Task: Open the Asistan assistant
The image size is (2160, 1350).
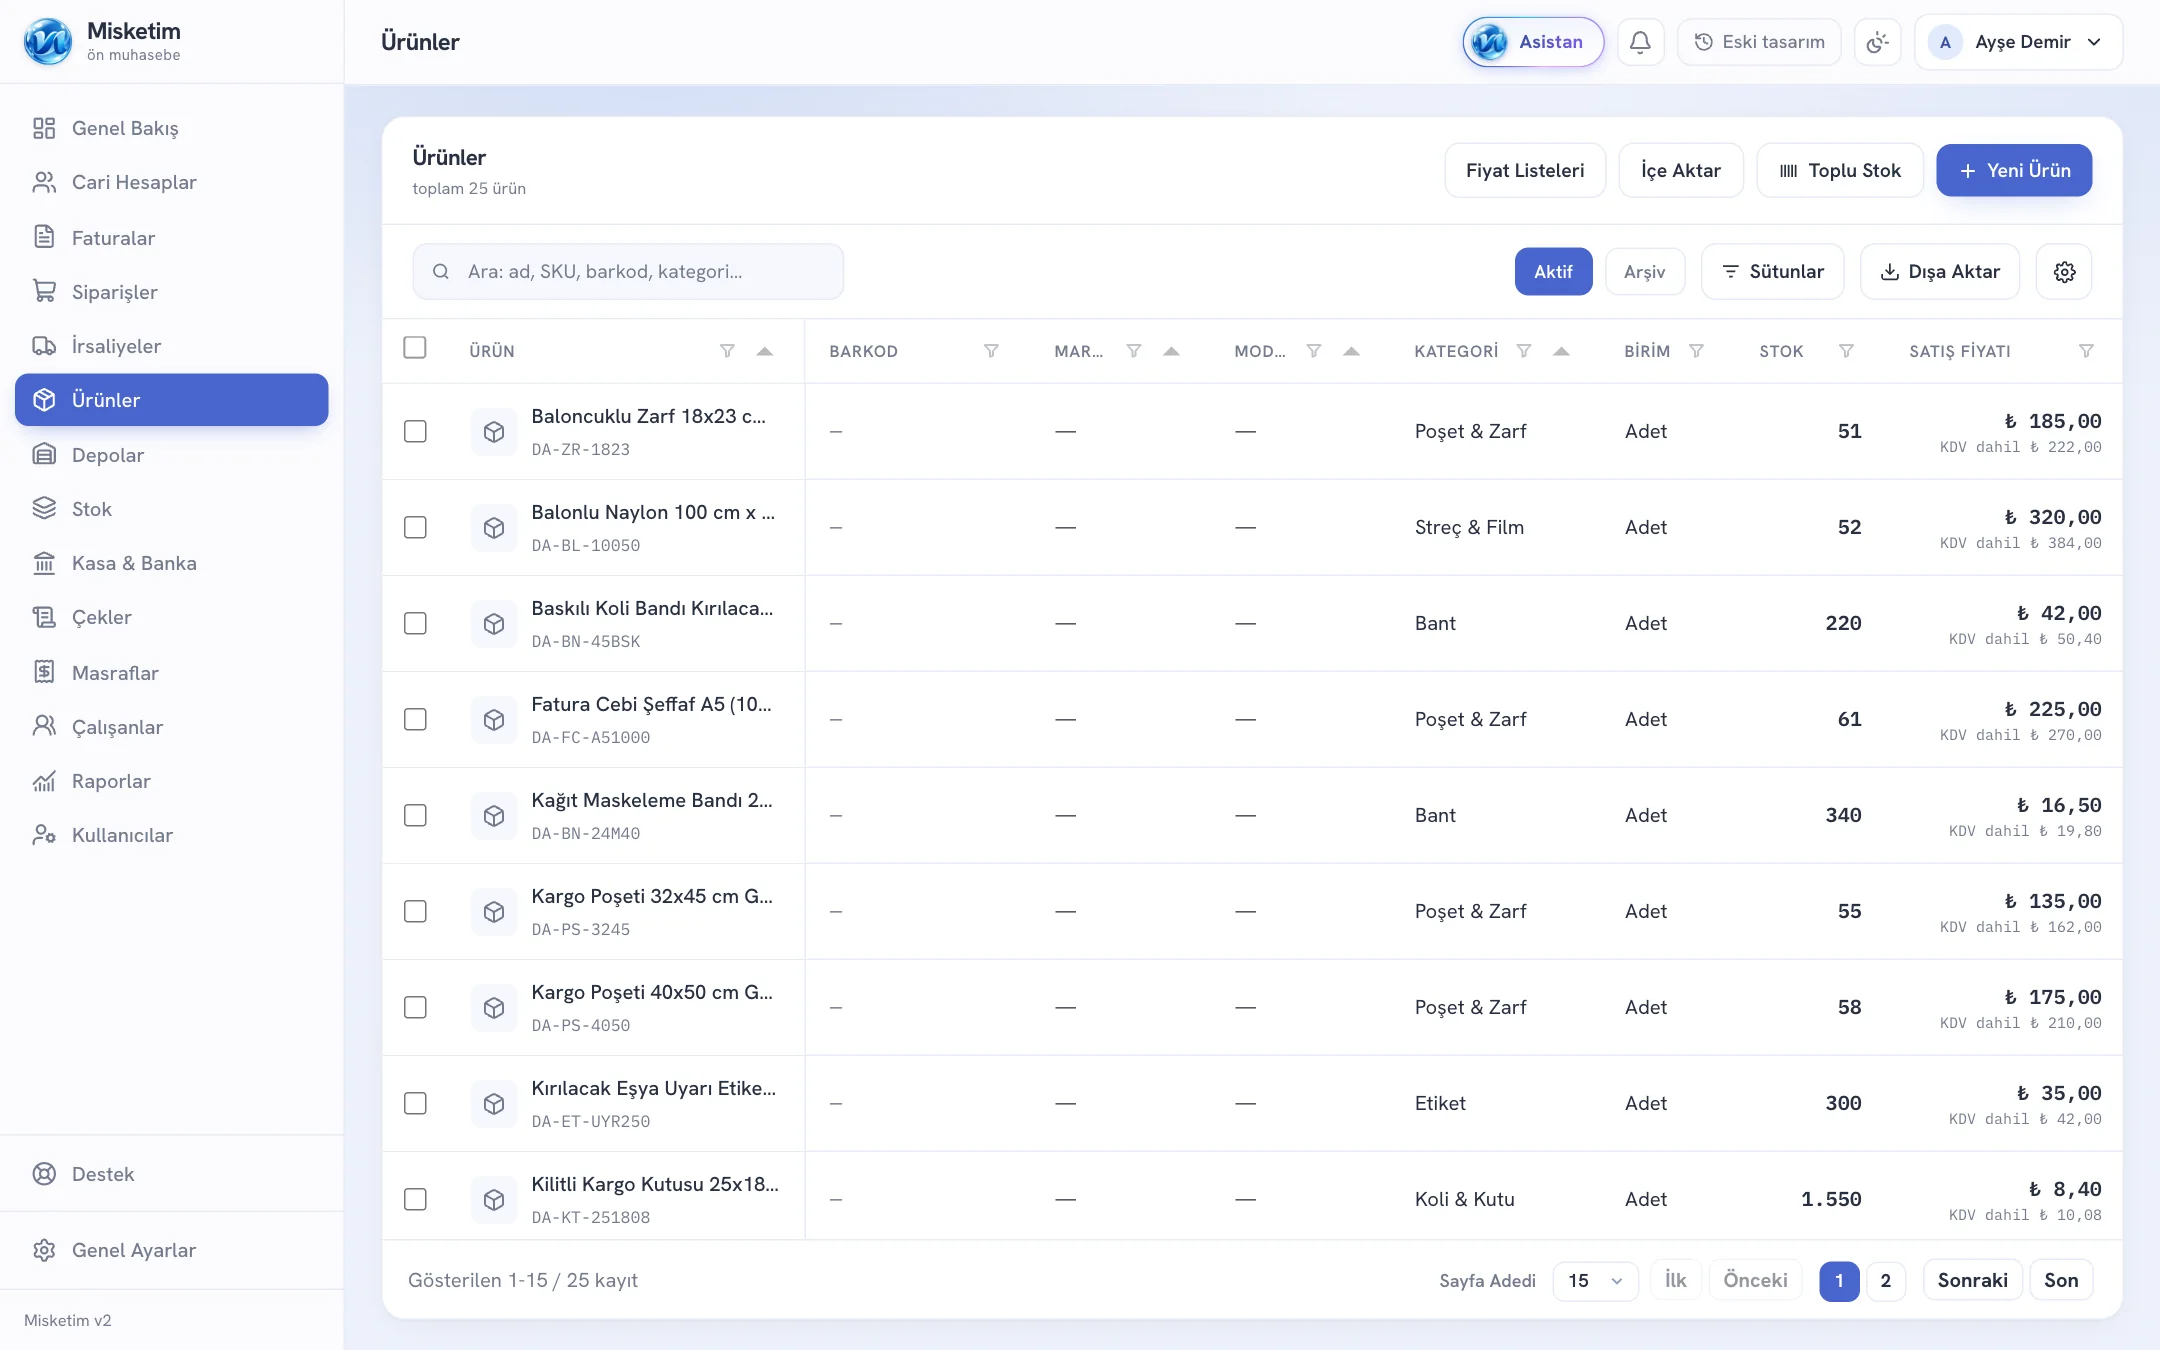Action: click(x=1533, y=42)
